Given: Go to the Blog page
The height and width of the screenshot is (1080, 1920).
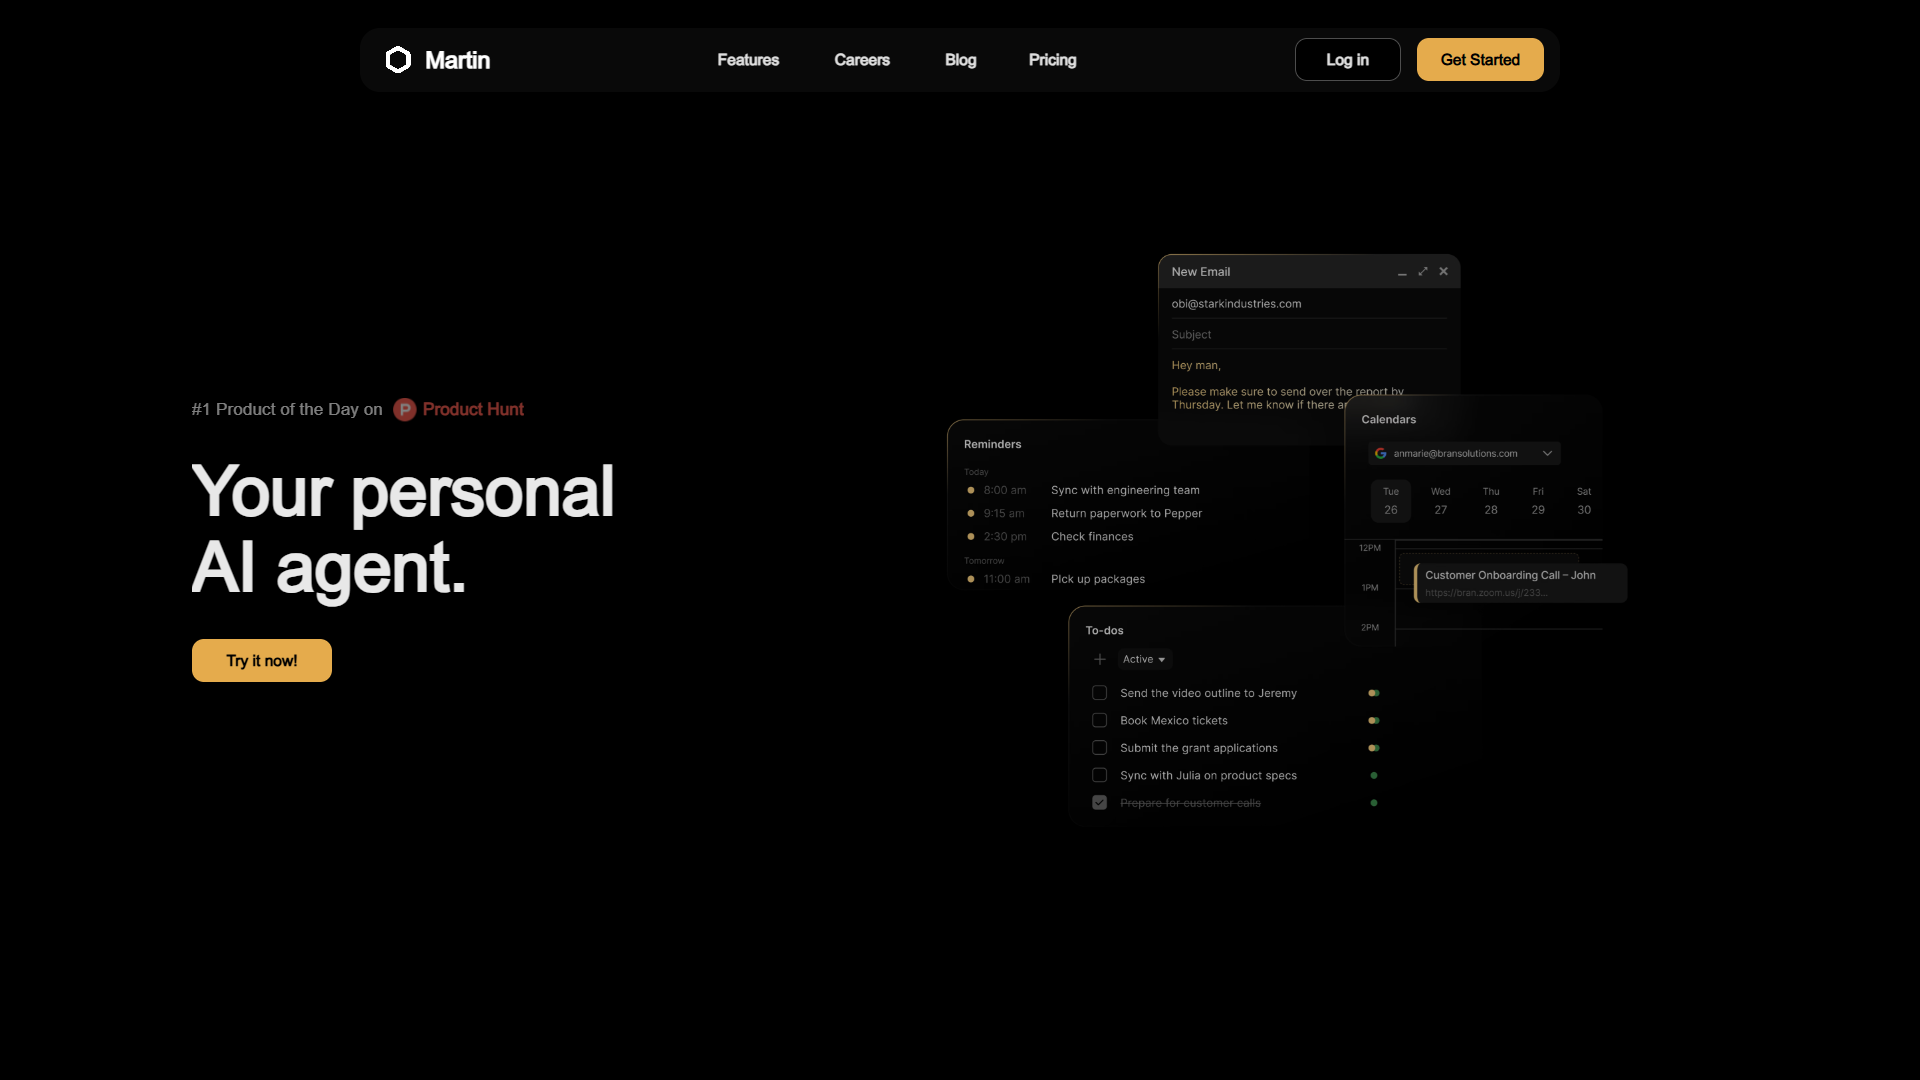Looking at the screenshot, I should (x=961, y=60).
